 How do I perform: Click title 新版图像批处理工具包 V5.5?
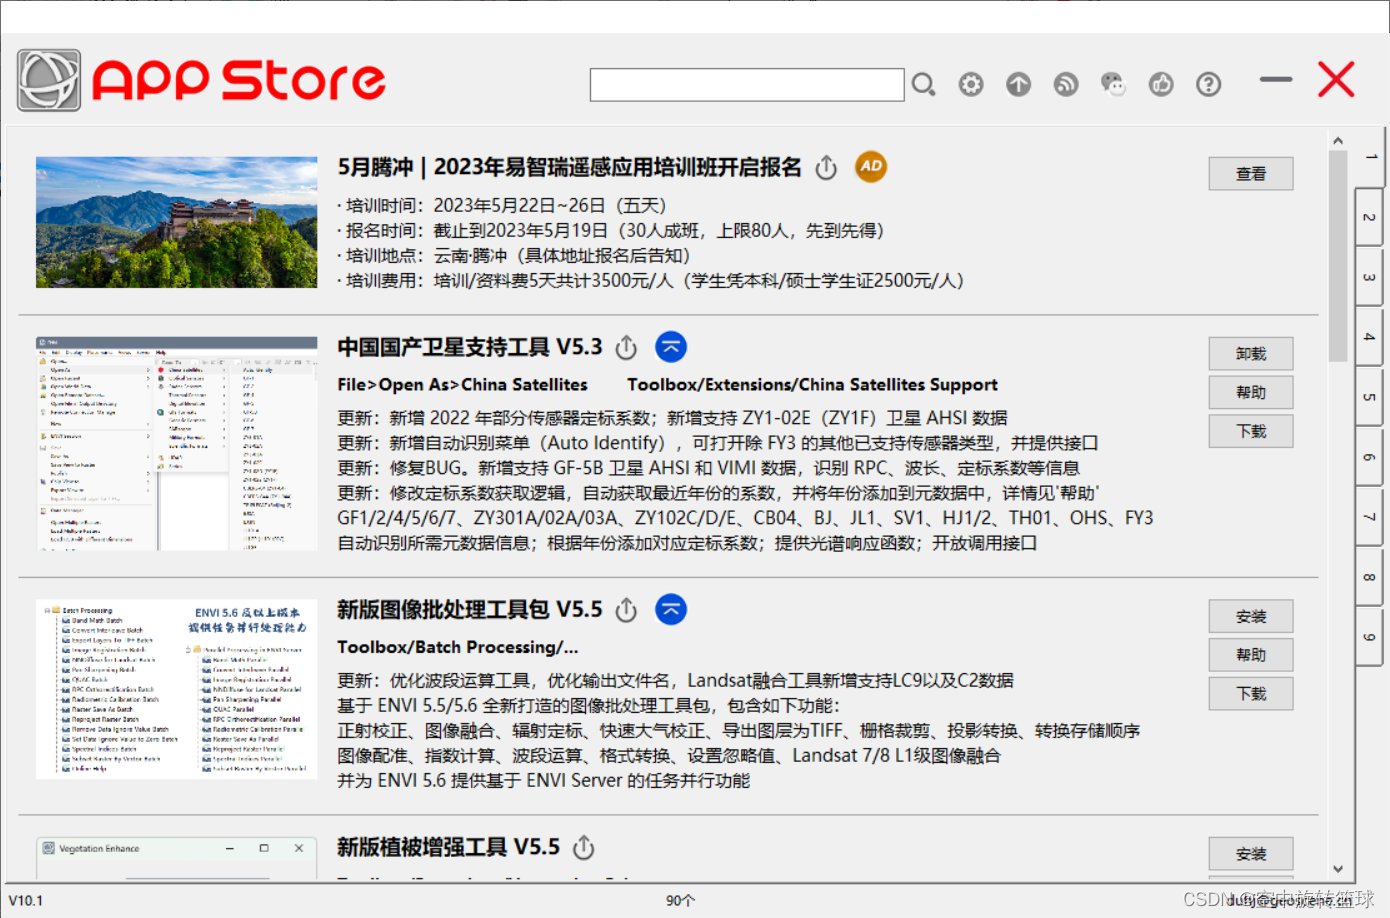pyautogui.click(x=470, y=609)
